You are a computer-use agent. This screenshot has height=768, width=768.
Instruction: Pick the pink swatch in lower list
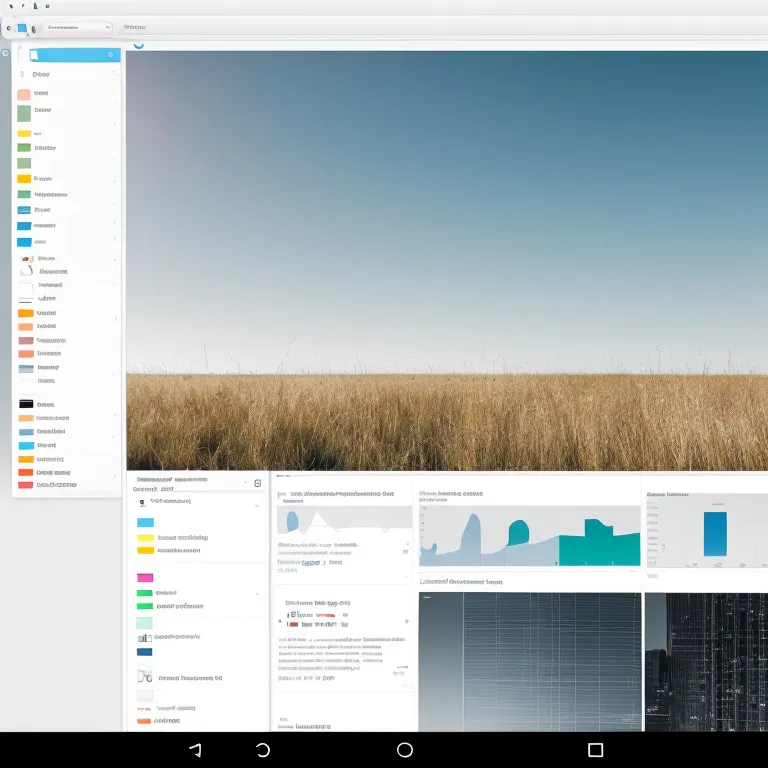pyautogui.click(x=145, y=578)
